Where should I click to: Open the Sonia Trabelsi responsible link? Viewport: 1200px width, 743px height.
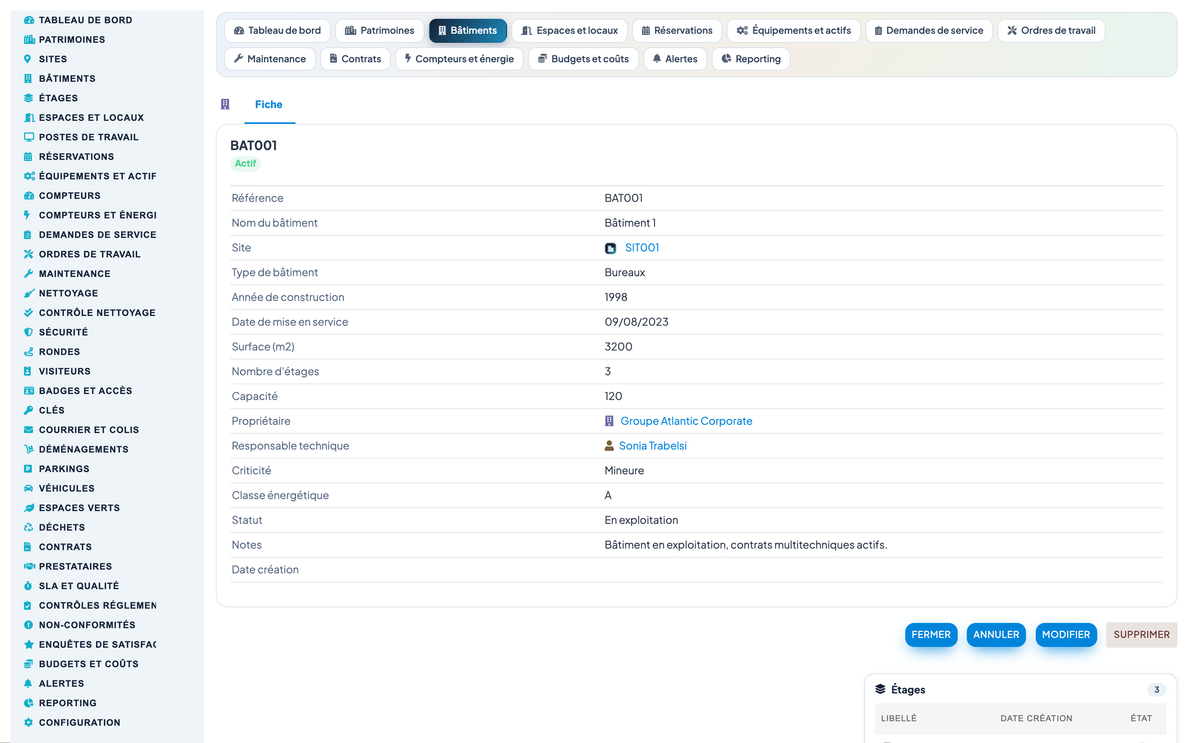click(x=653, y=446)
